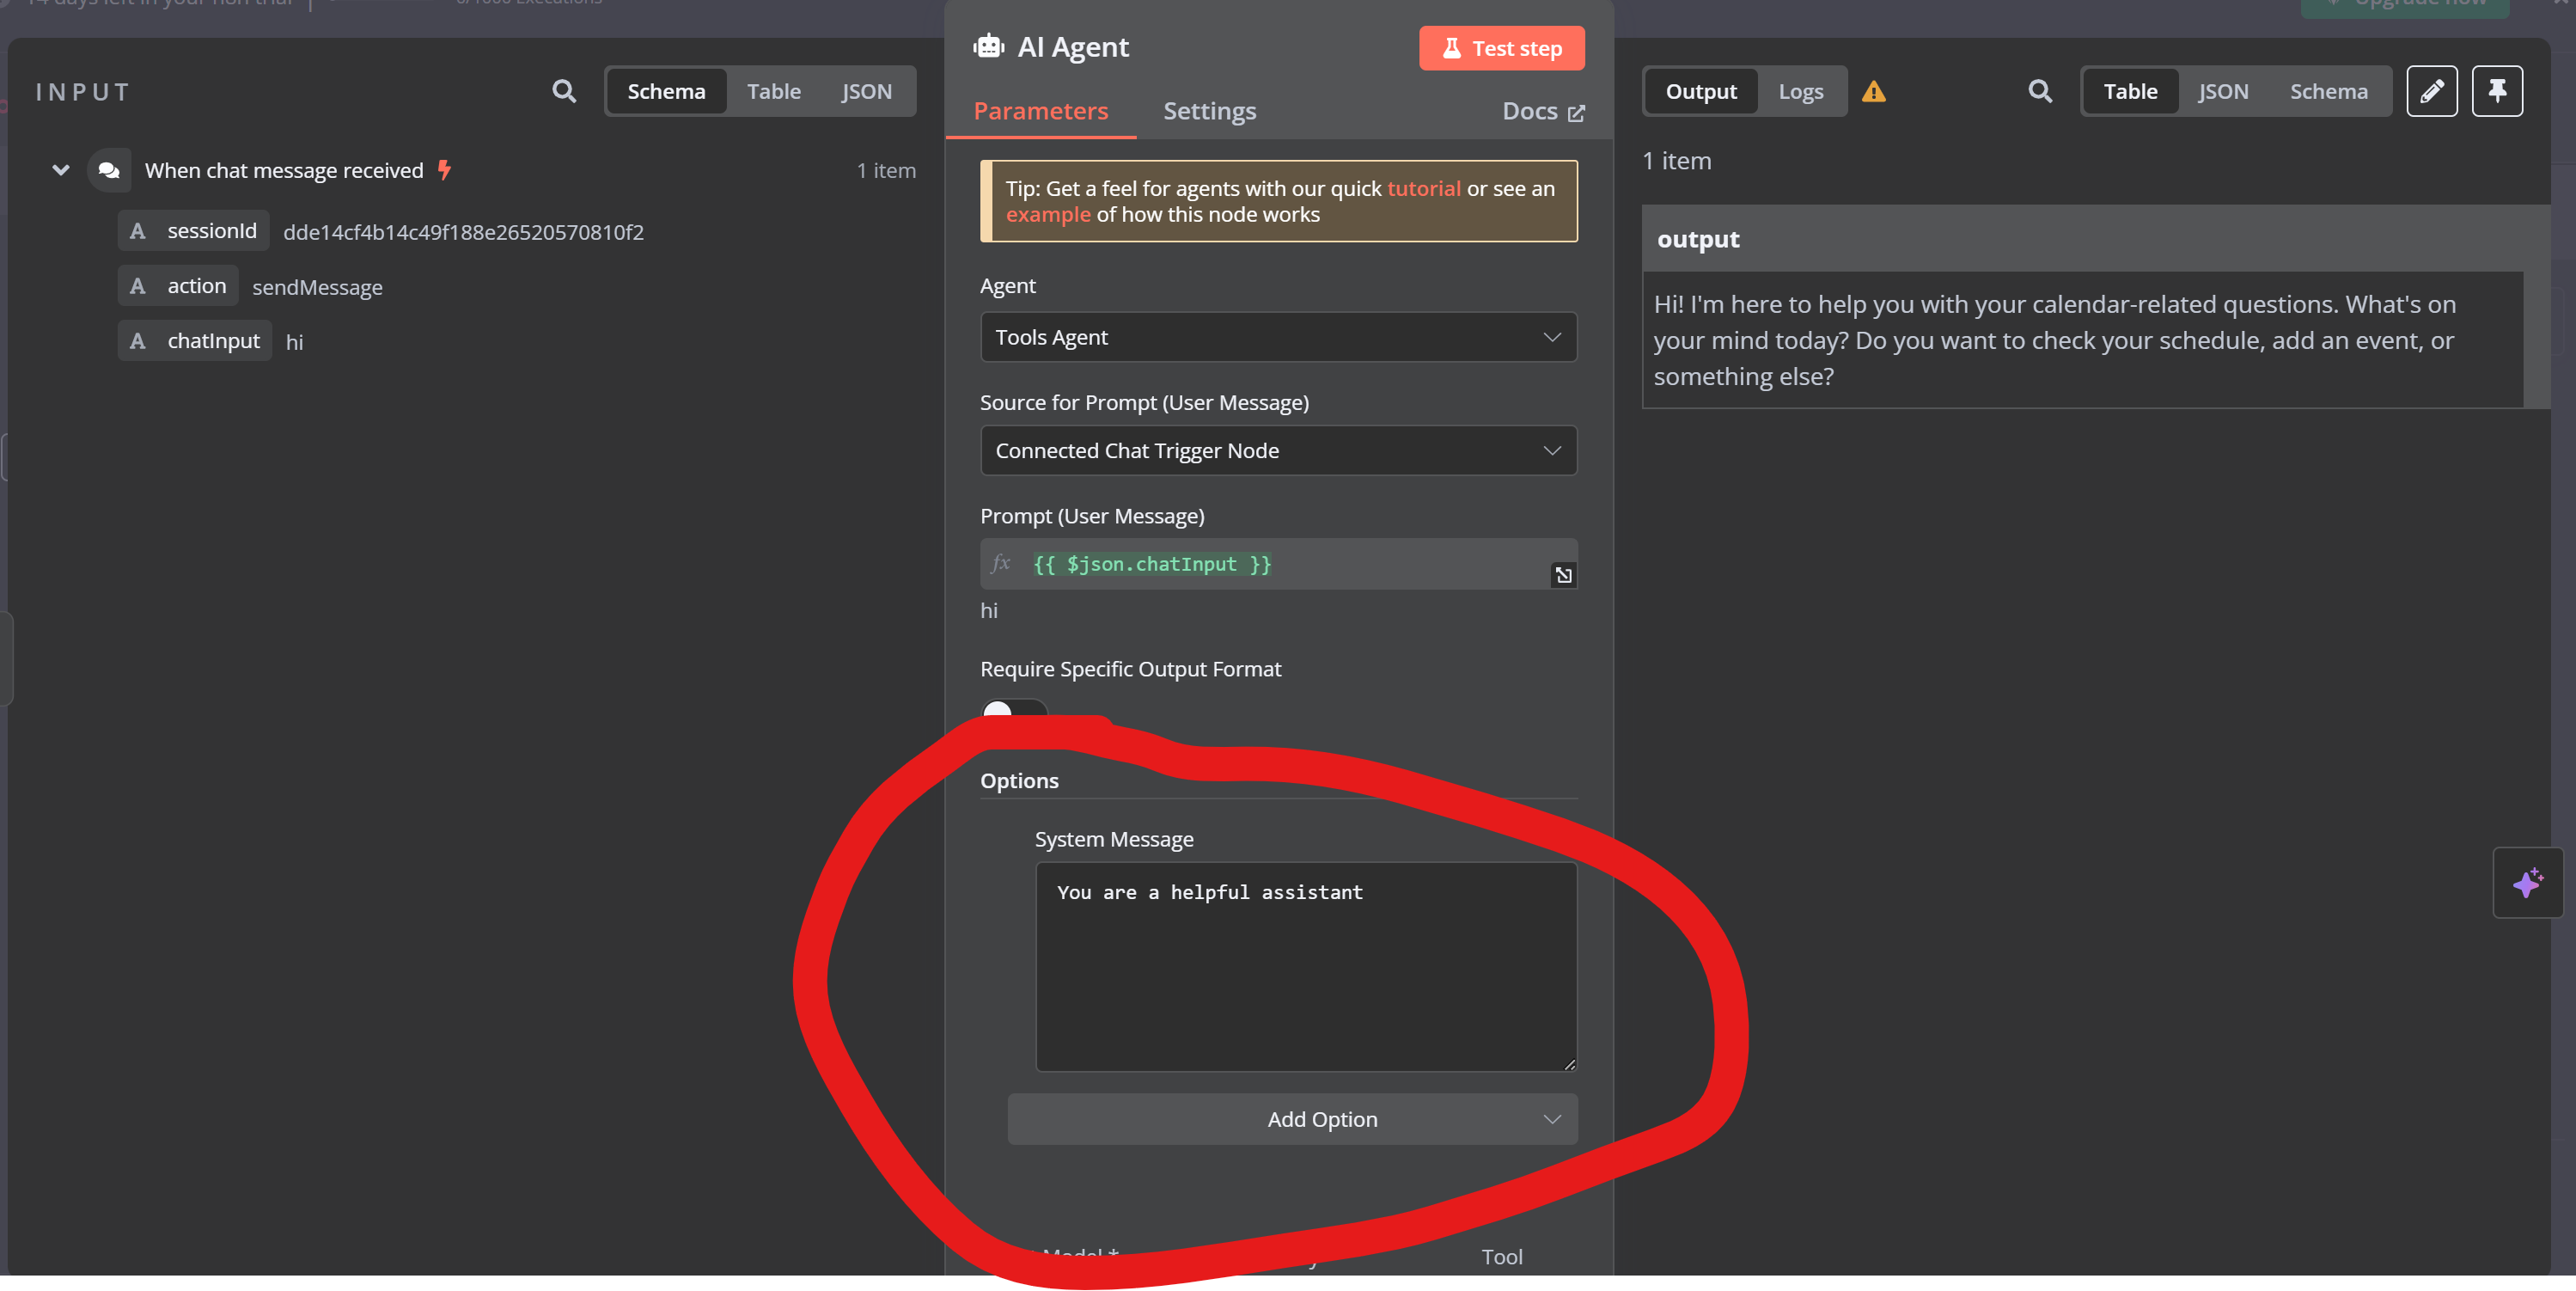Click the pencil edit output icon
Image resolution: width=2576 pixels, height=1291 pixels.
[x=2431, y=91]
